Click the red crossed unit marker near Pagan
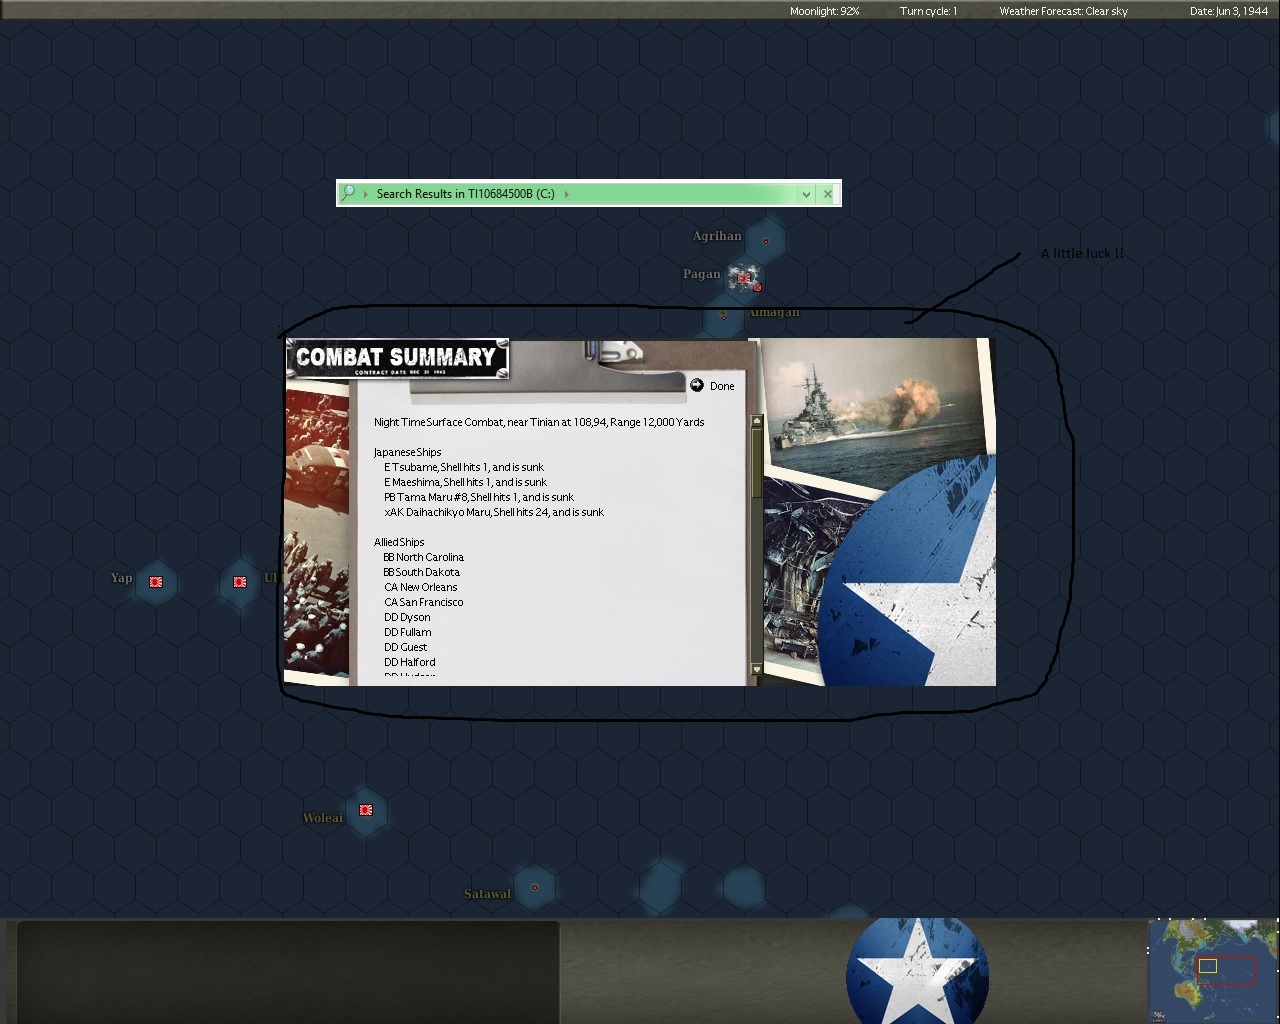Image resolution: width=1280 pixels, height=1024 pixels. (758, 288)
